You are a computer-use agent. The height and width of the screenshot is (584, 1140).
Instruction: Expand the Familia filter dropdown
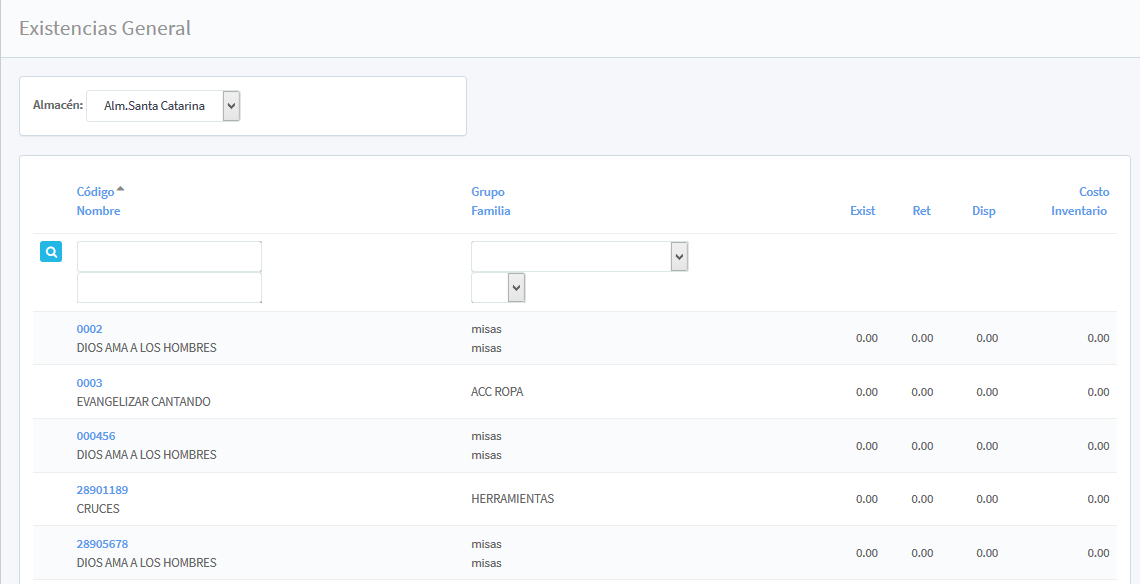pos(498,288)
